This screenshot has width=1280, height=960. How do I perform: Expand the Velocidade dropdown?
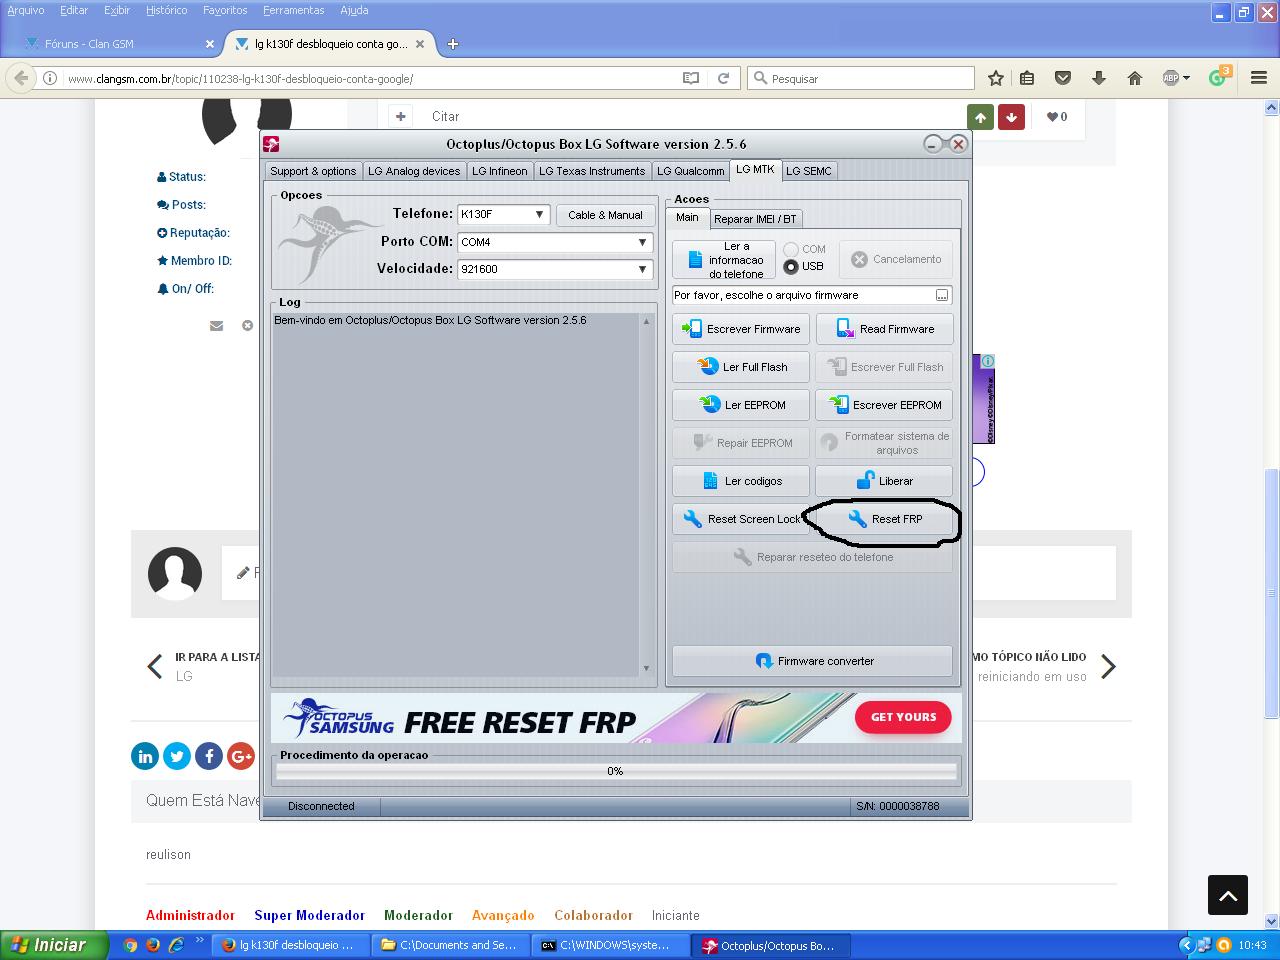click(555, 269)
